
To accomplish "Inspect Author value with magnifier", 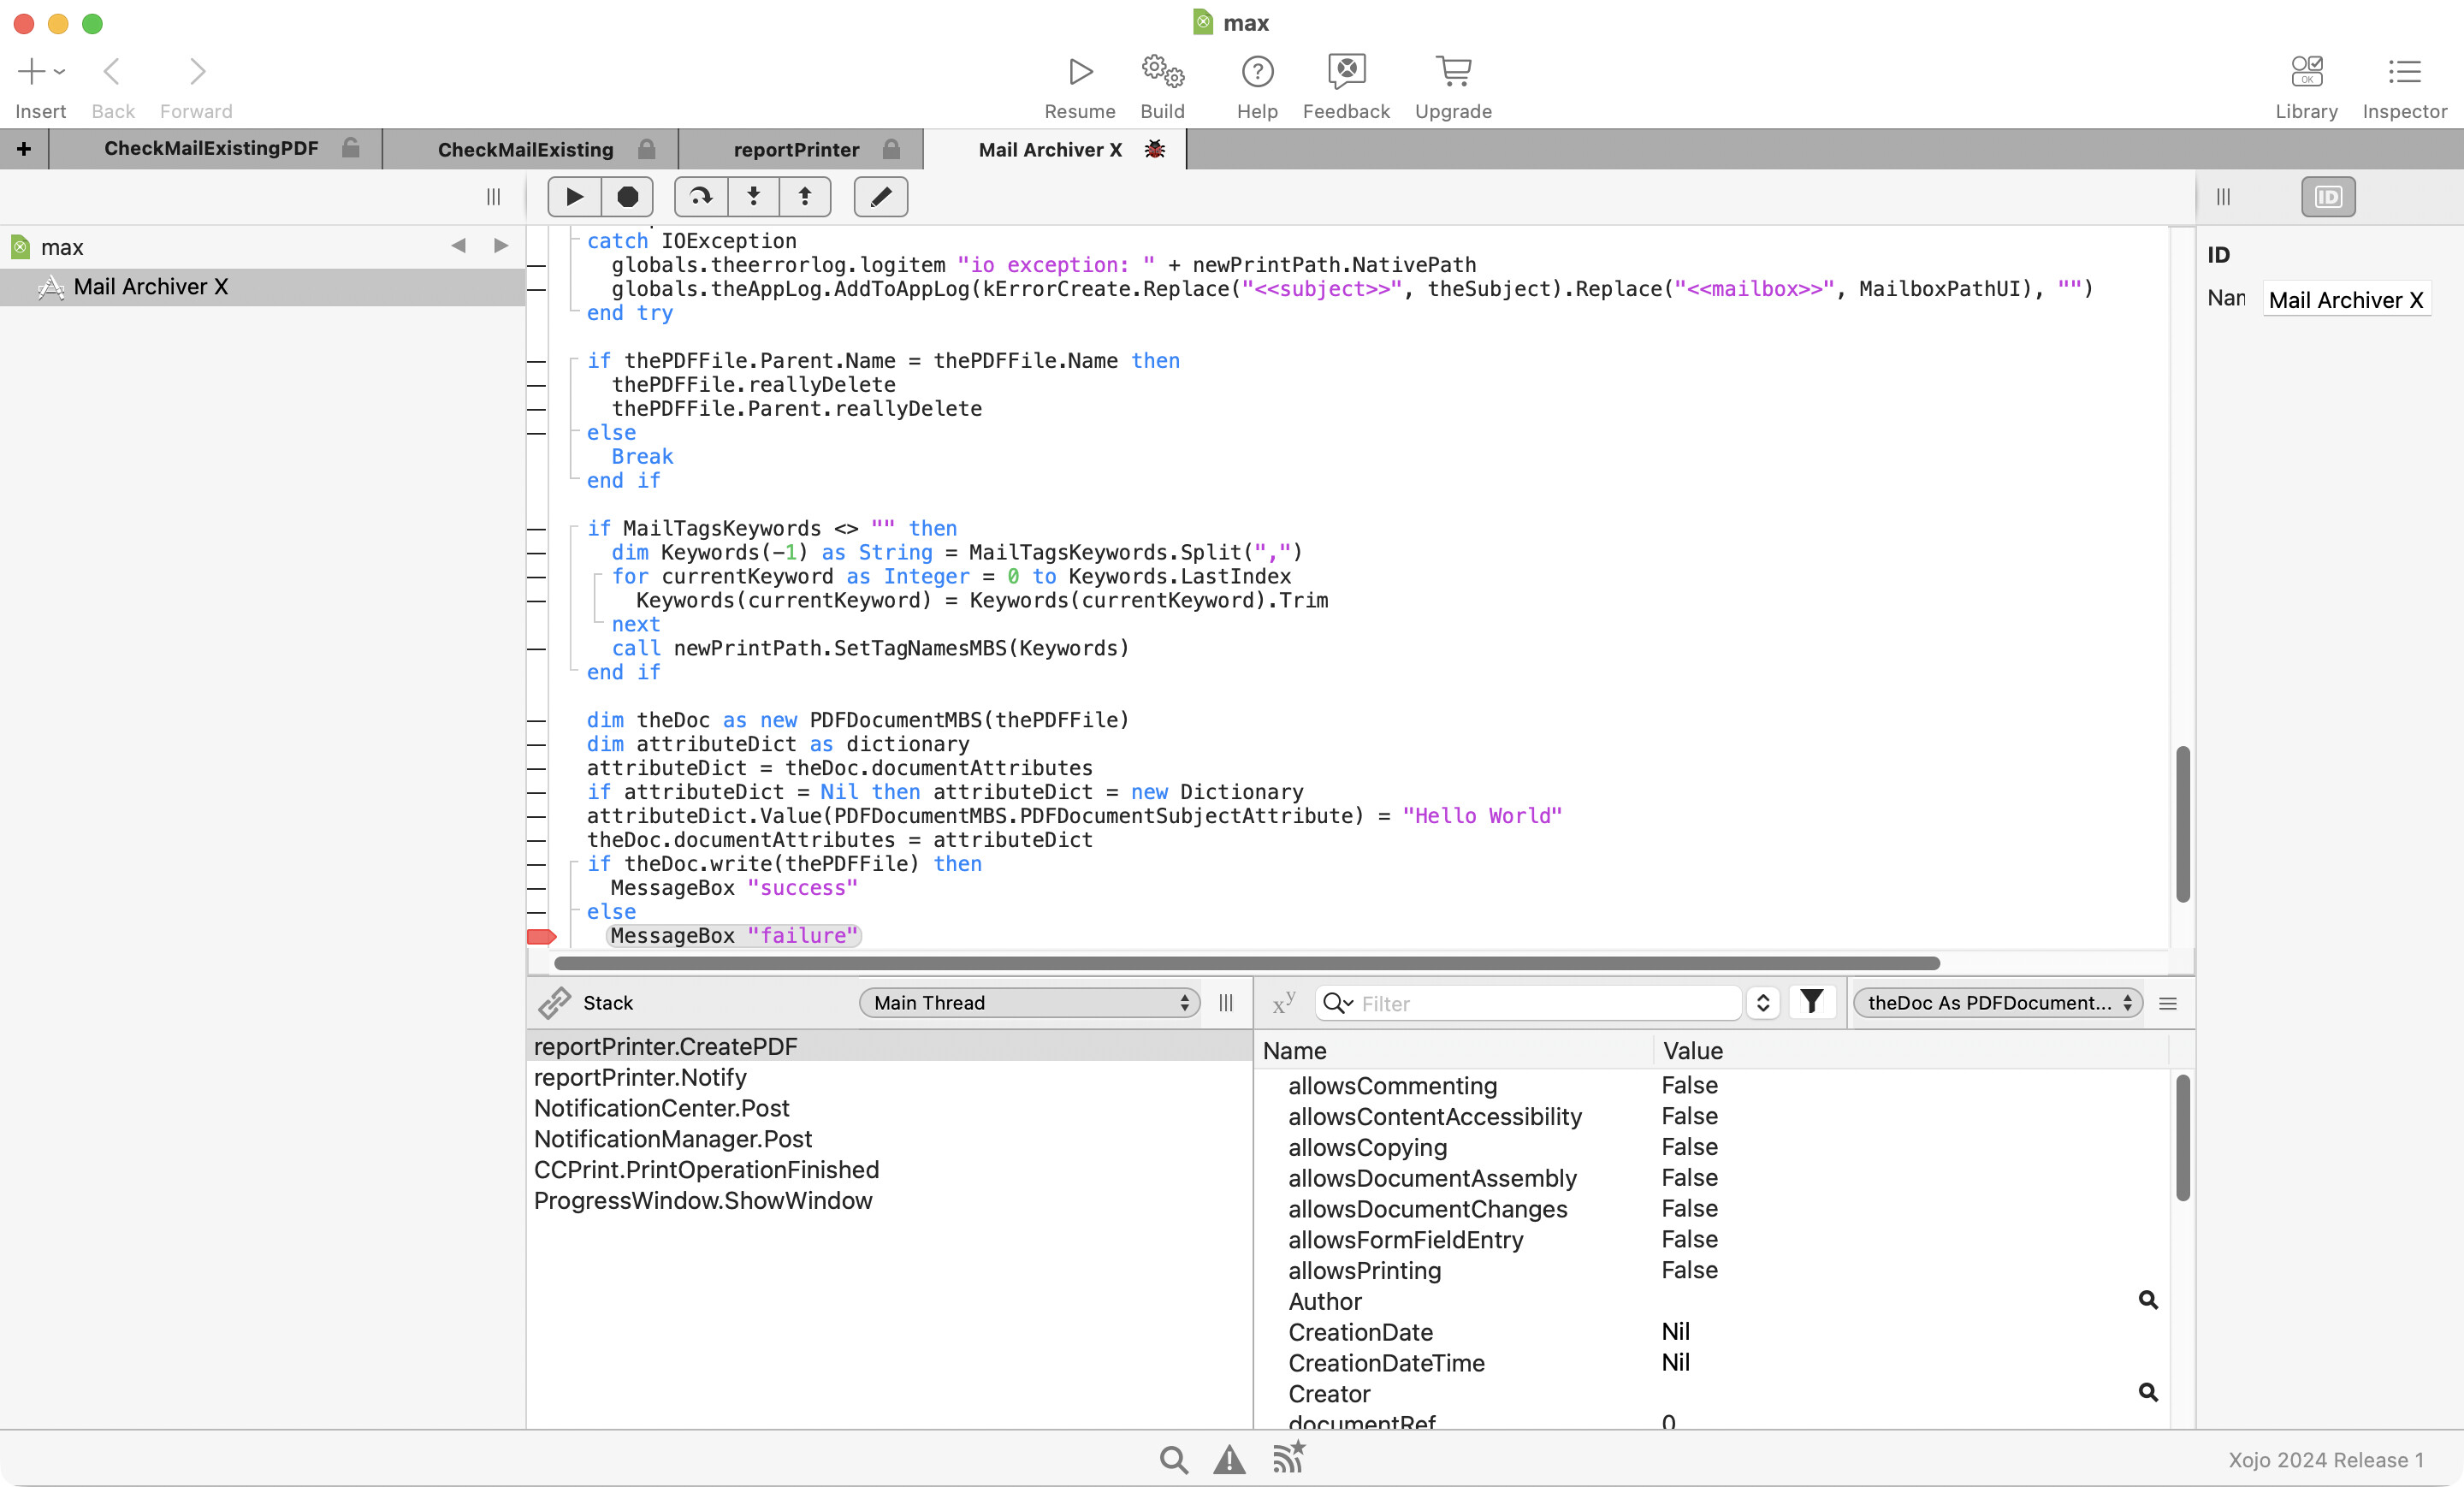I will [2147, 1300].
